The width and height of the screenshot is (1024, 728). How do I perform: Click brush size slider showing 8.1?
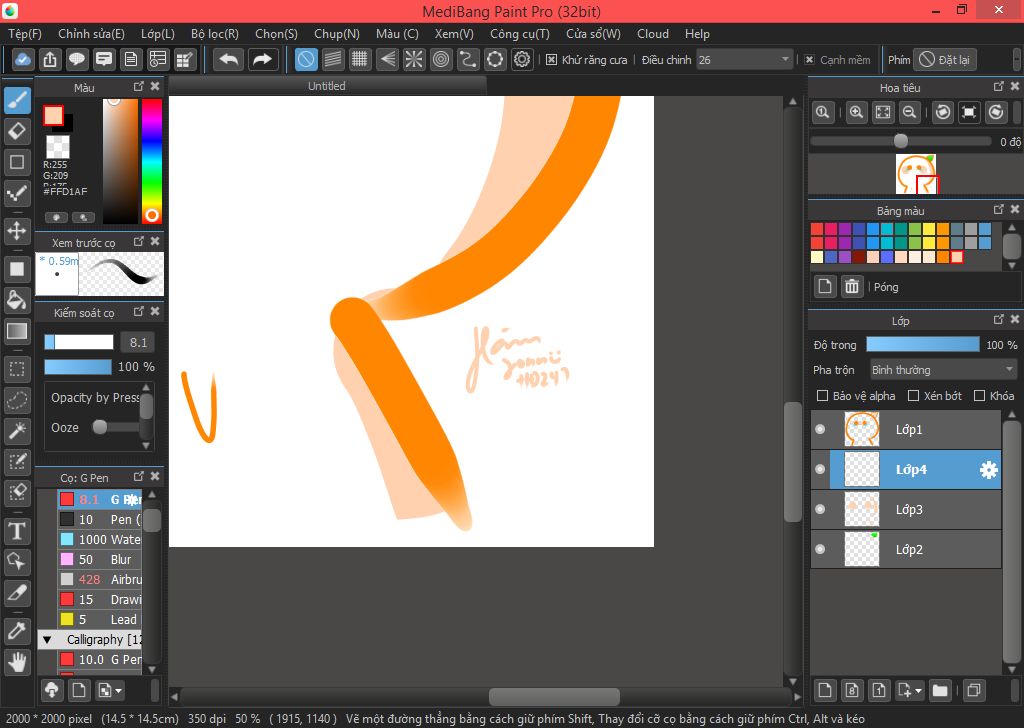[x=79, y=341]
